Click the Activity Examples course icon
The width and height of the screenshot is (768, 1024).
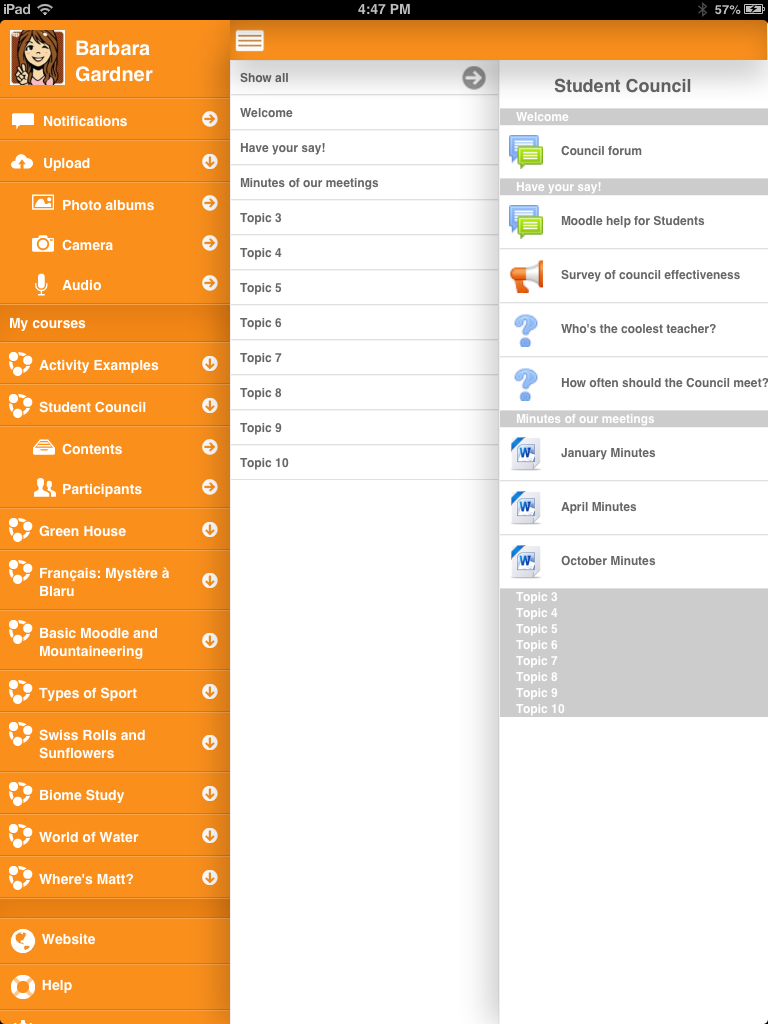tap(20, 364)
